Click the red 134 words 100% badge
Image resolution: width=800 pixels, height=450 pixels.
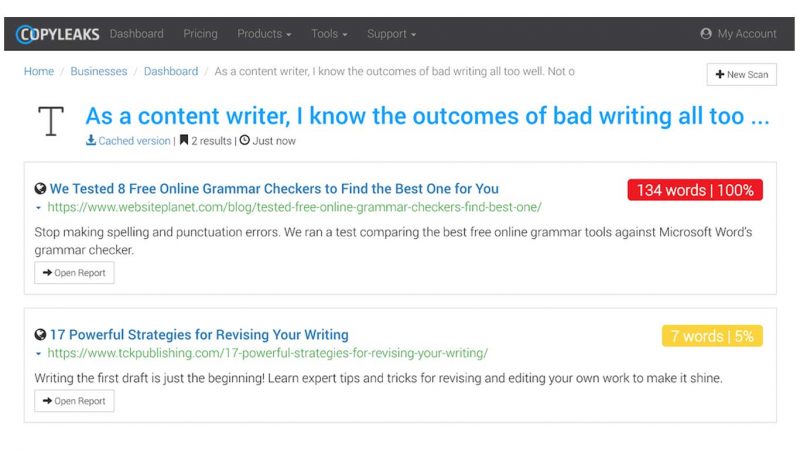pos(695,190)
